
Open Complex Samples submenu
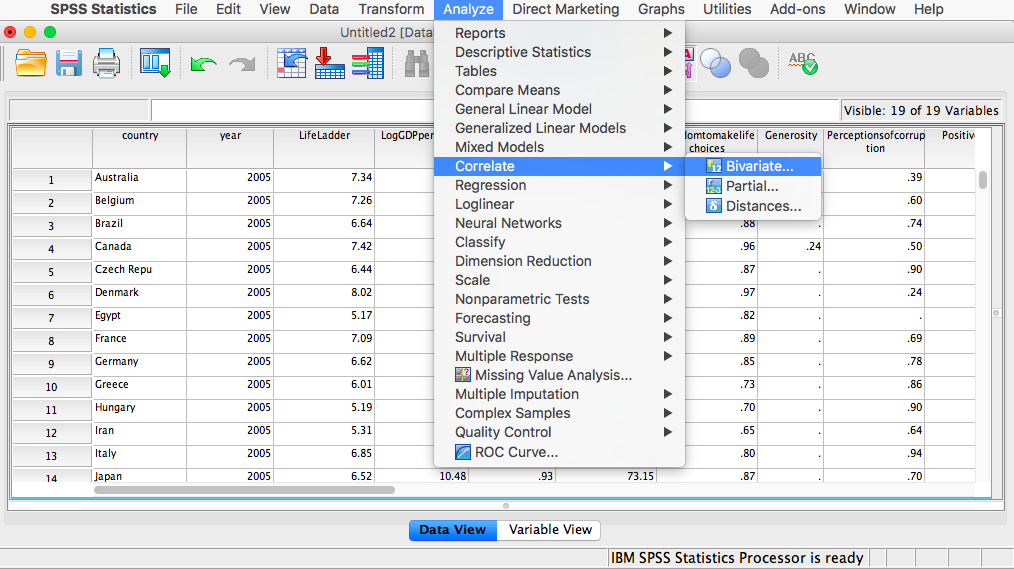tap(559, 413)
